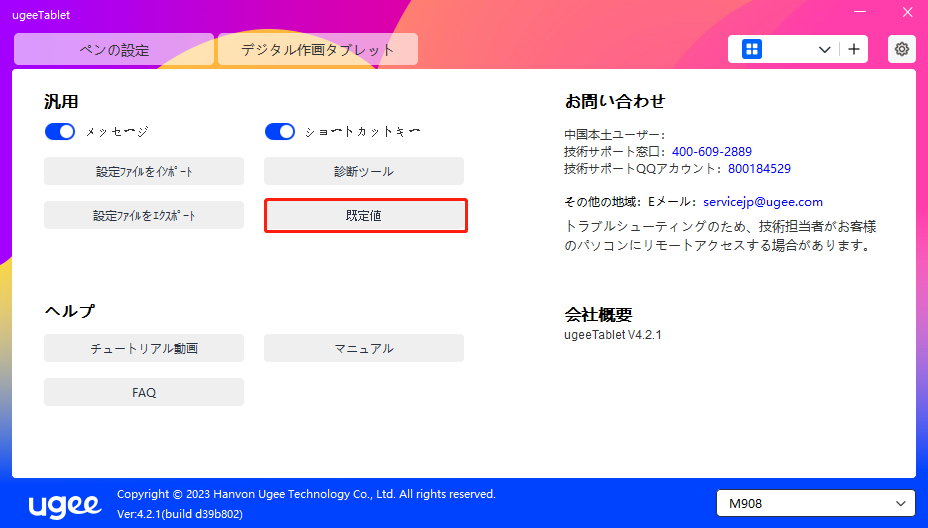Image resolution: width=928 pixels, height=528 pixels.
Task: Click the ugee logo in footer
Action: [65, 504]
